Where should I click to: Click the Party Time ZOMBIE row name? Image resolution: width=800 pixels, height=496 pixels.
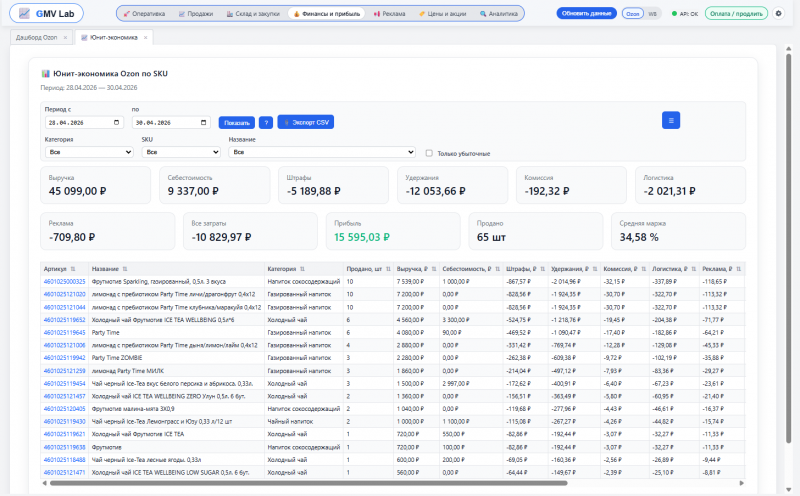click(117, 358)
